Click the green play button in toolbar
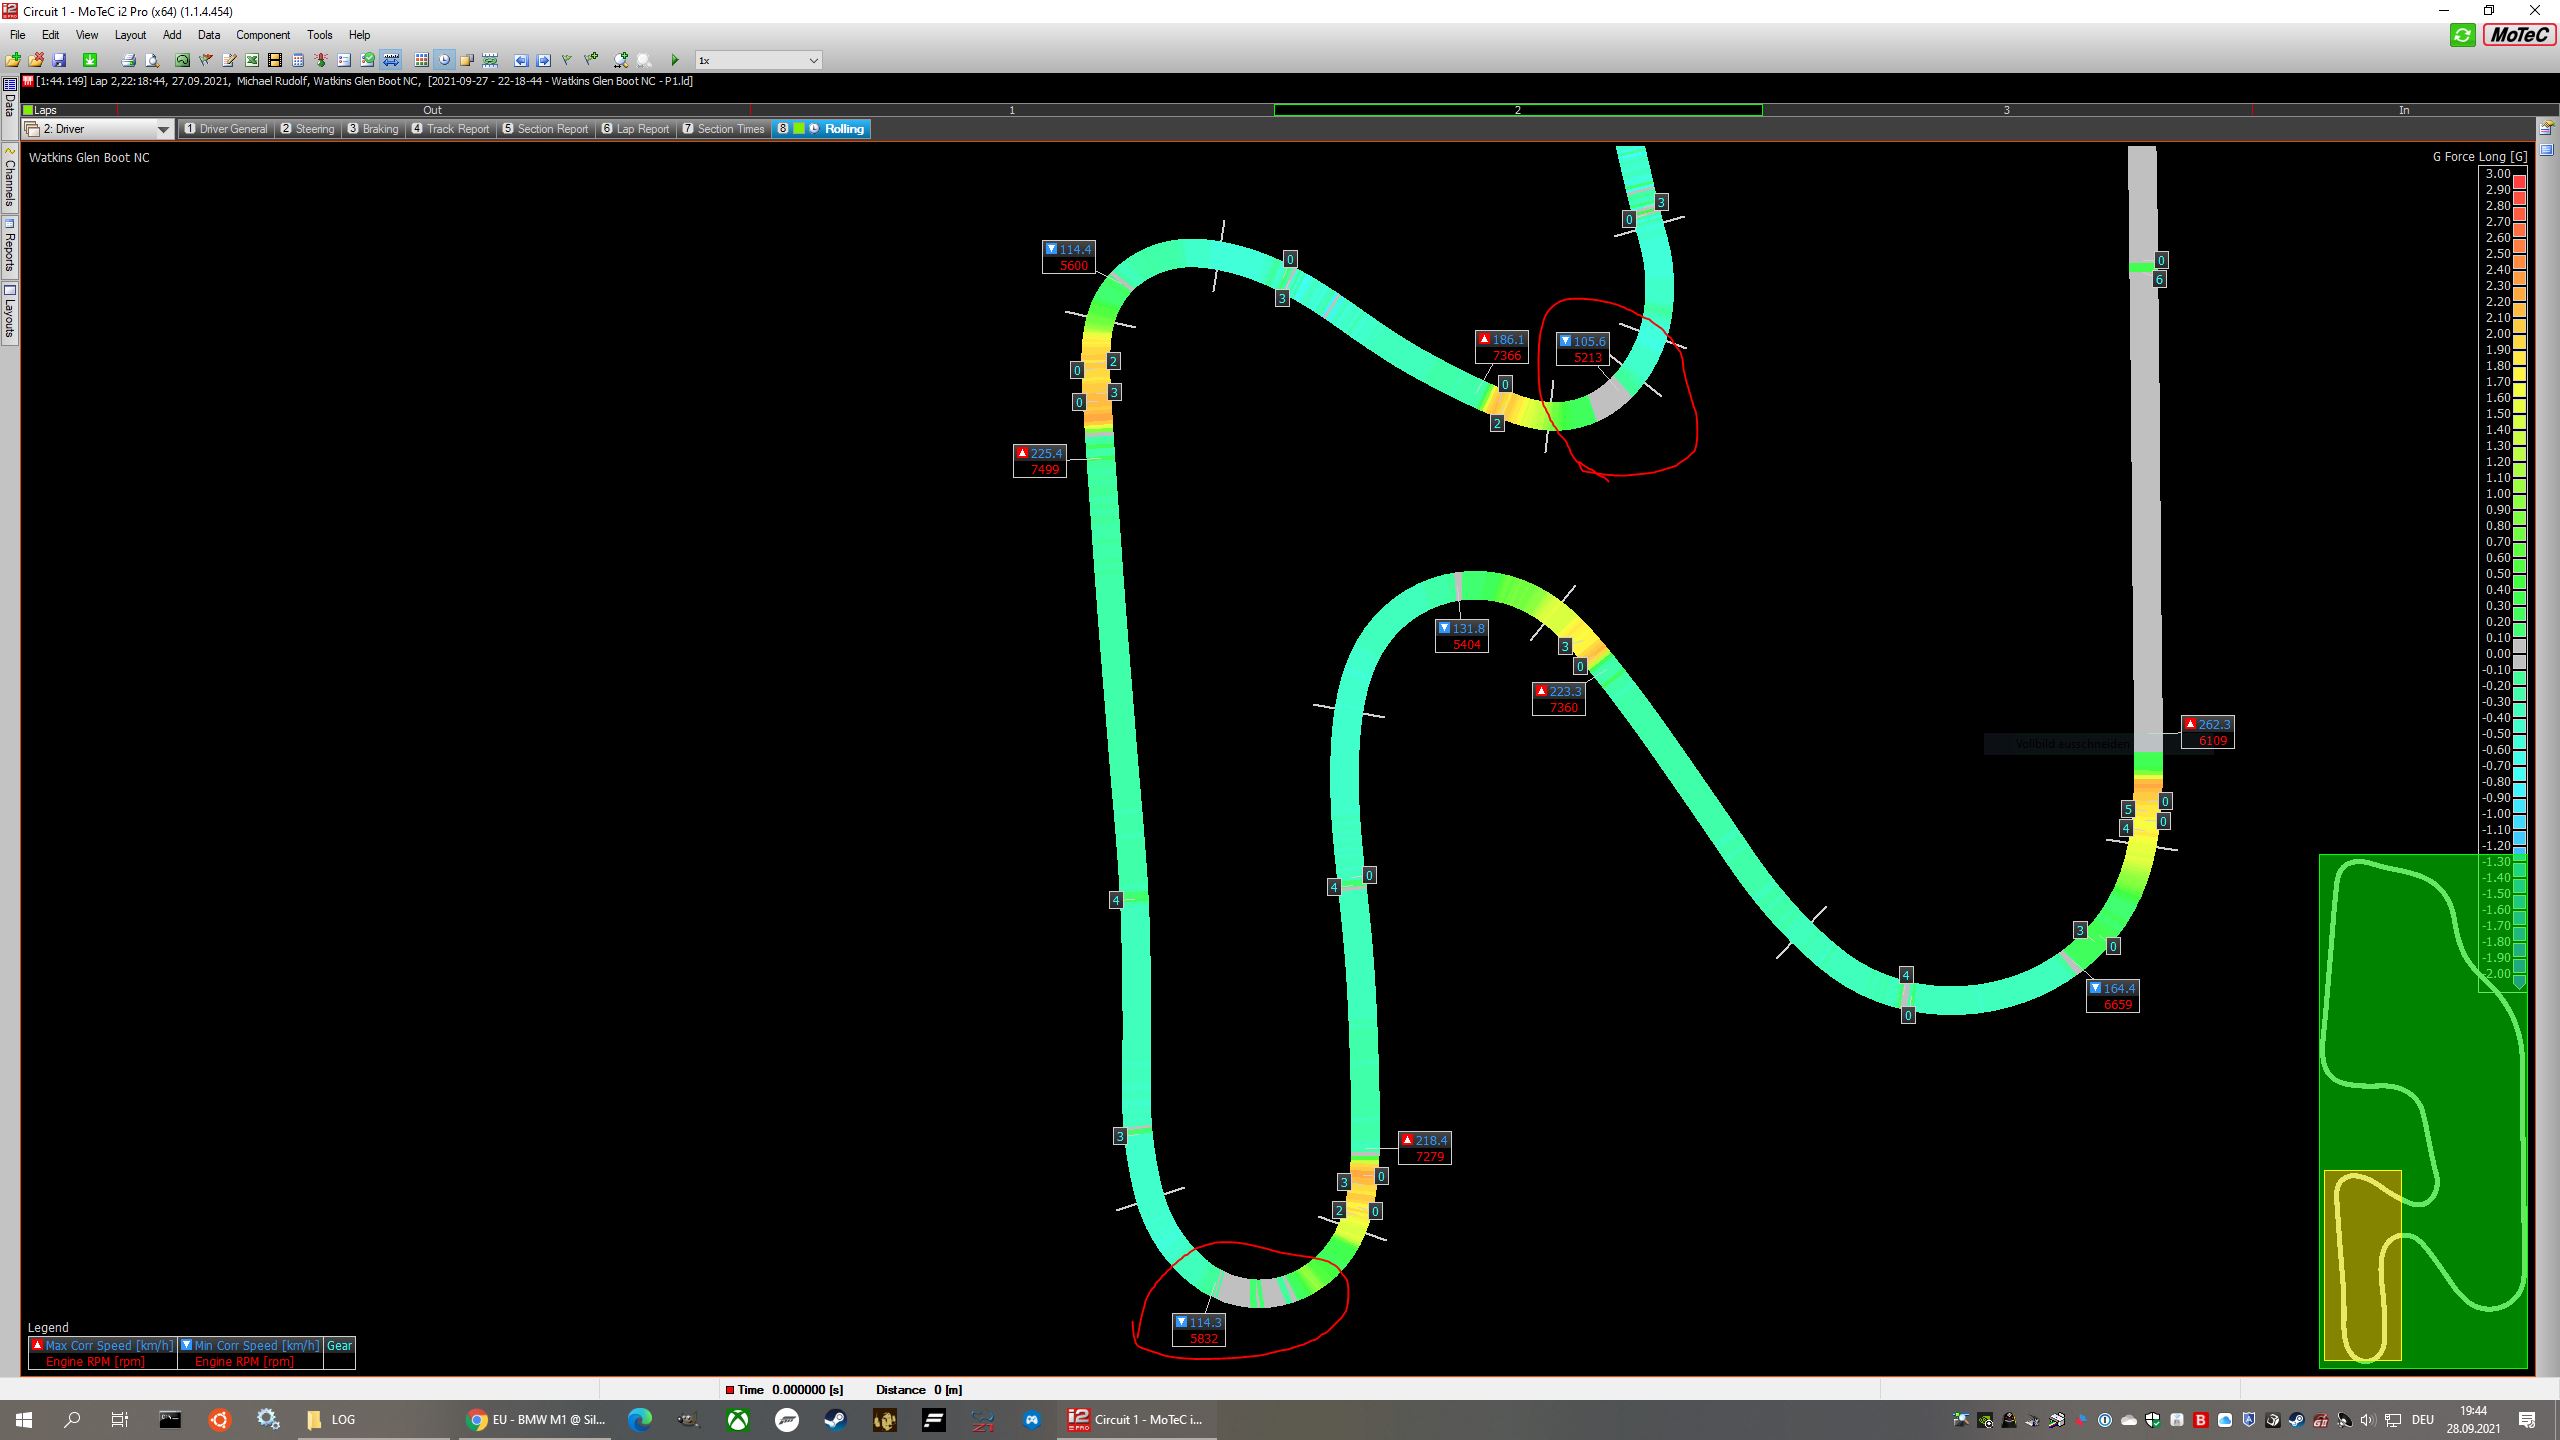This screenshot has height=1440, width=2560. point(675,60)
